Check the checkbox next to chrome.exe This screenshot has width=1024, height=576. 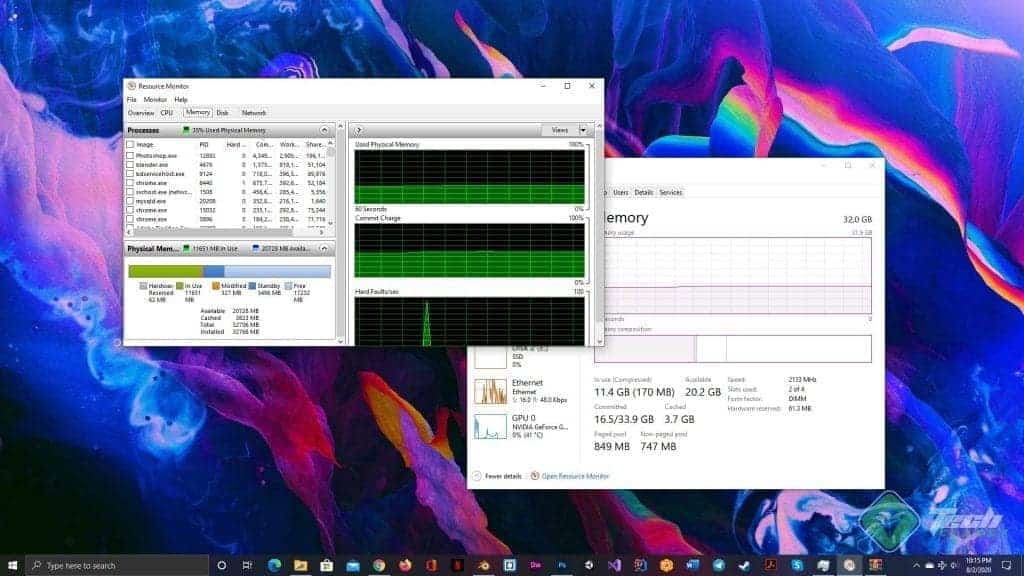coord(130,184)
